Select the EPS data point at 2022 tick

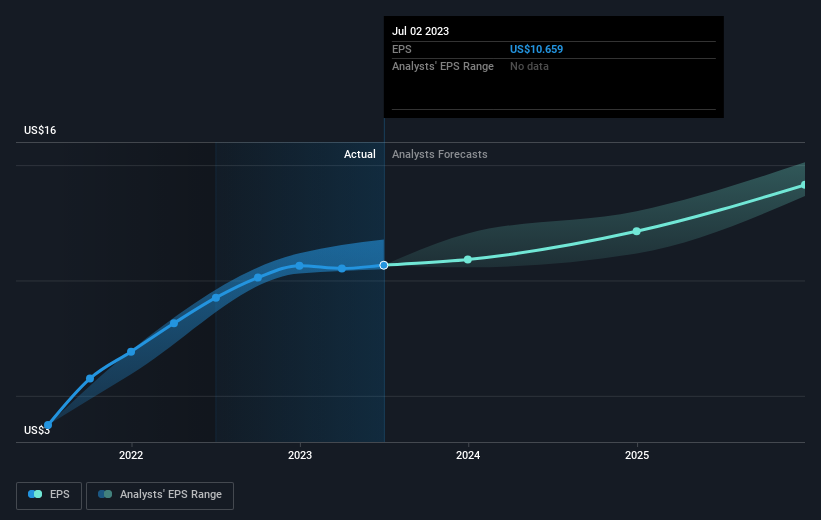point(131,352)
